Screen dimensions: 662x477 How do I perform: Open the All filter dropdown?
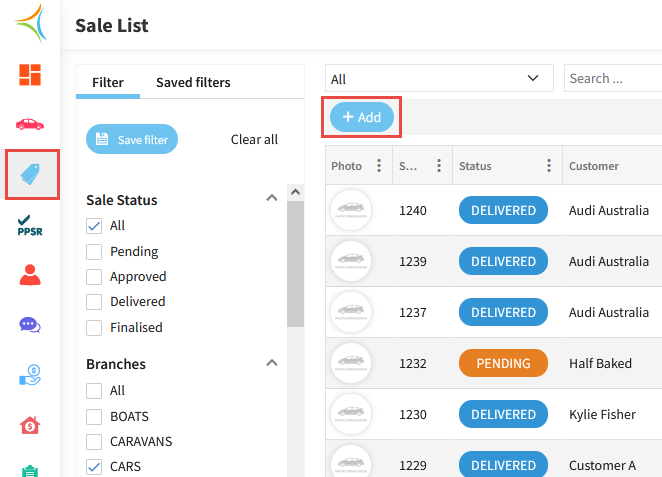(x=439, y=79)
